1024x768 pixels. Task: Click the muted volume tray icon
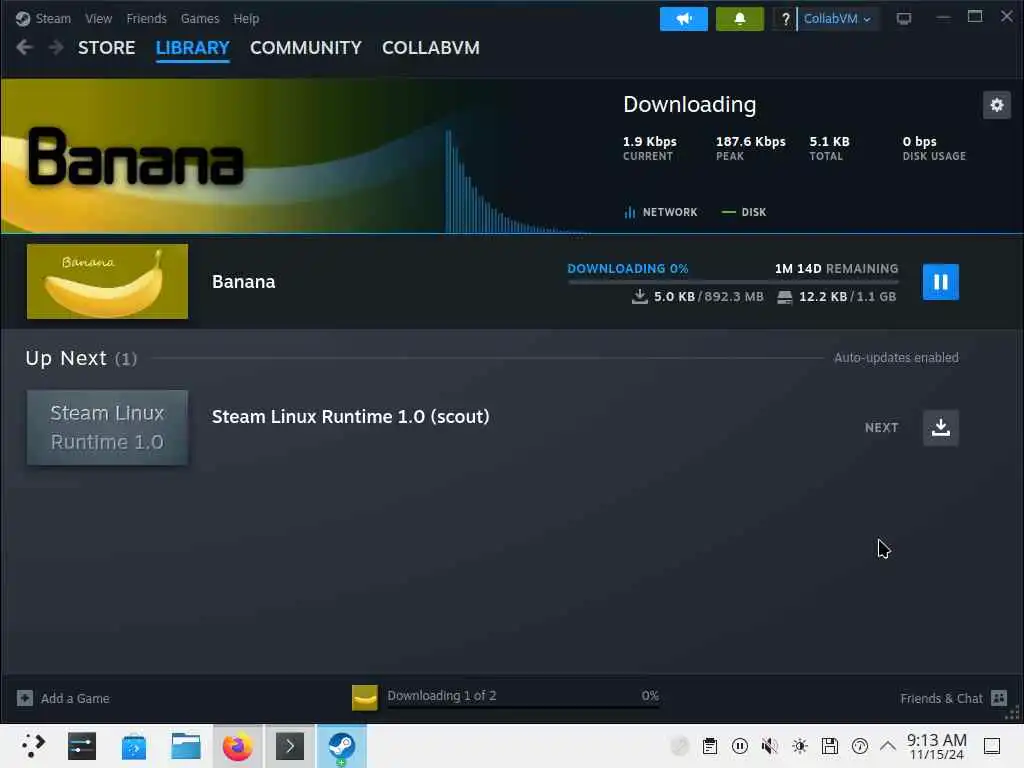coord(770,746)
